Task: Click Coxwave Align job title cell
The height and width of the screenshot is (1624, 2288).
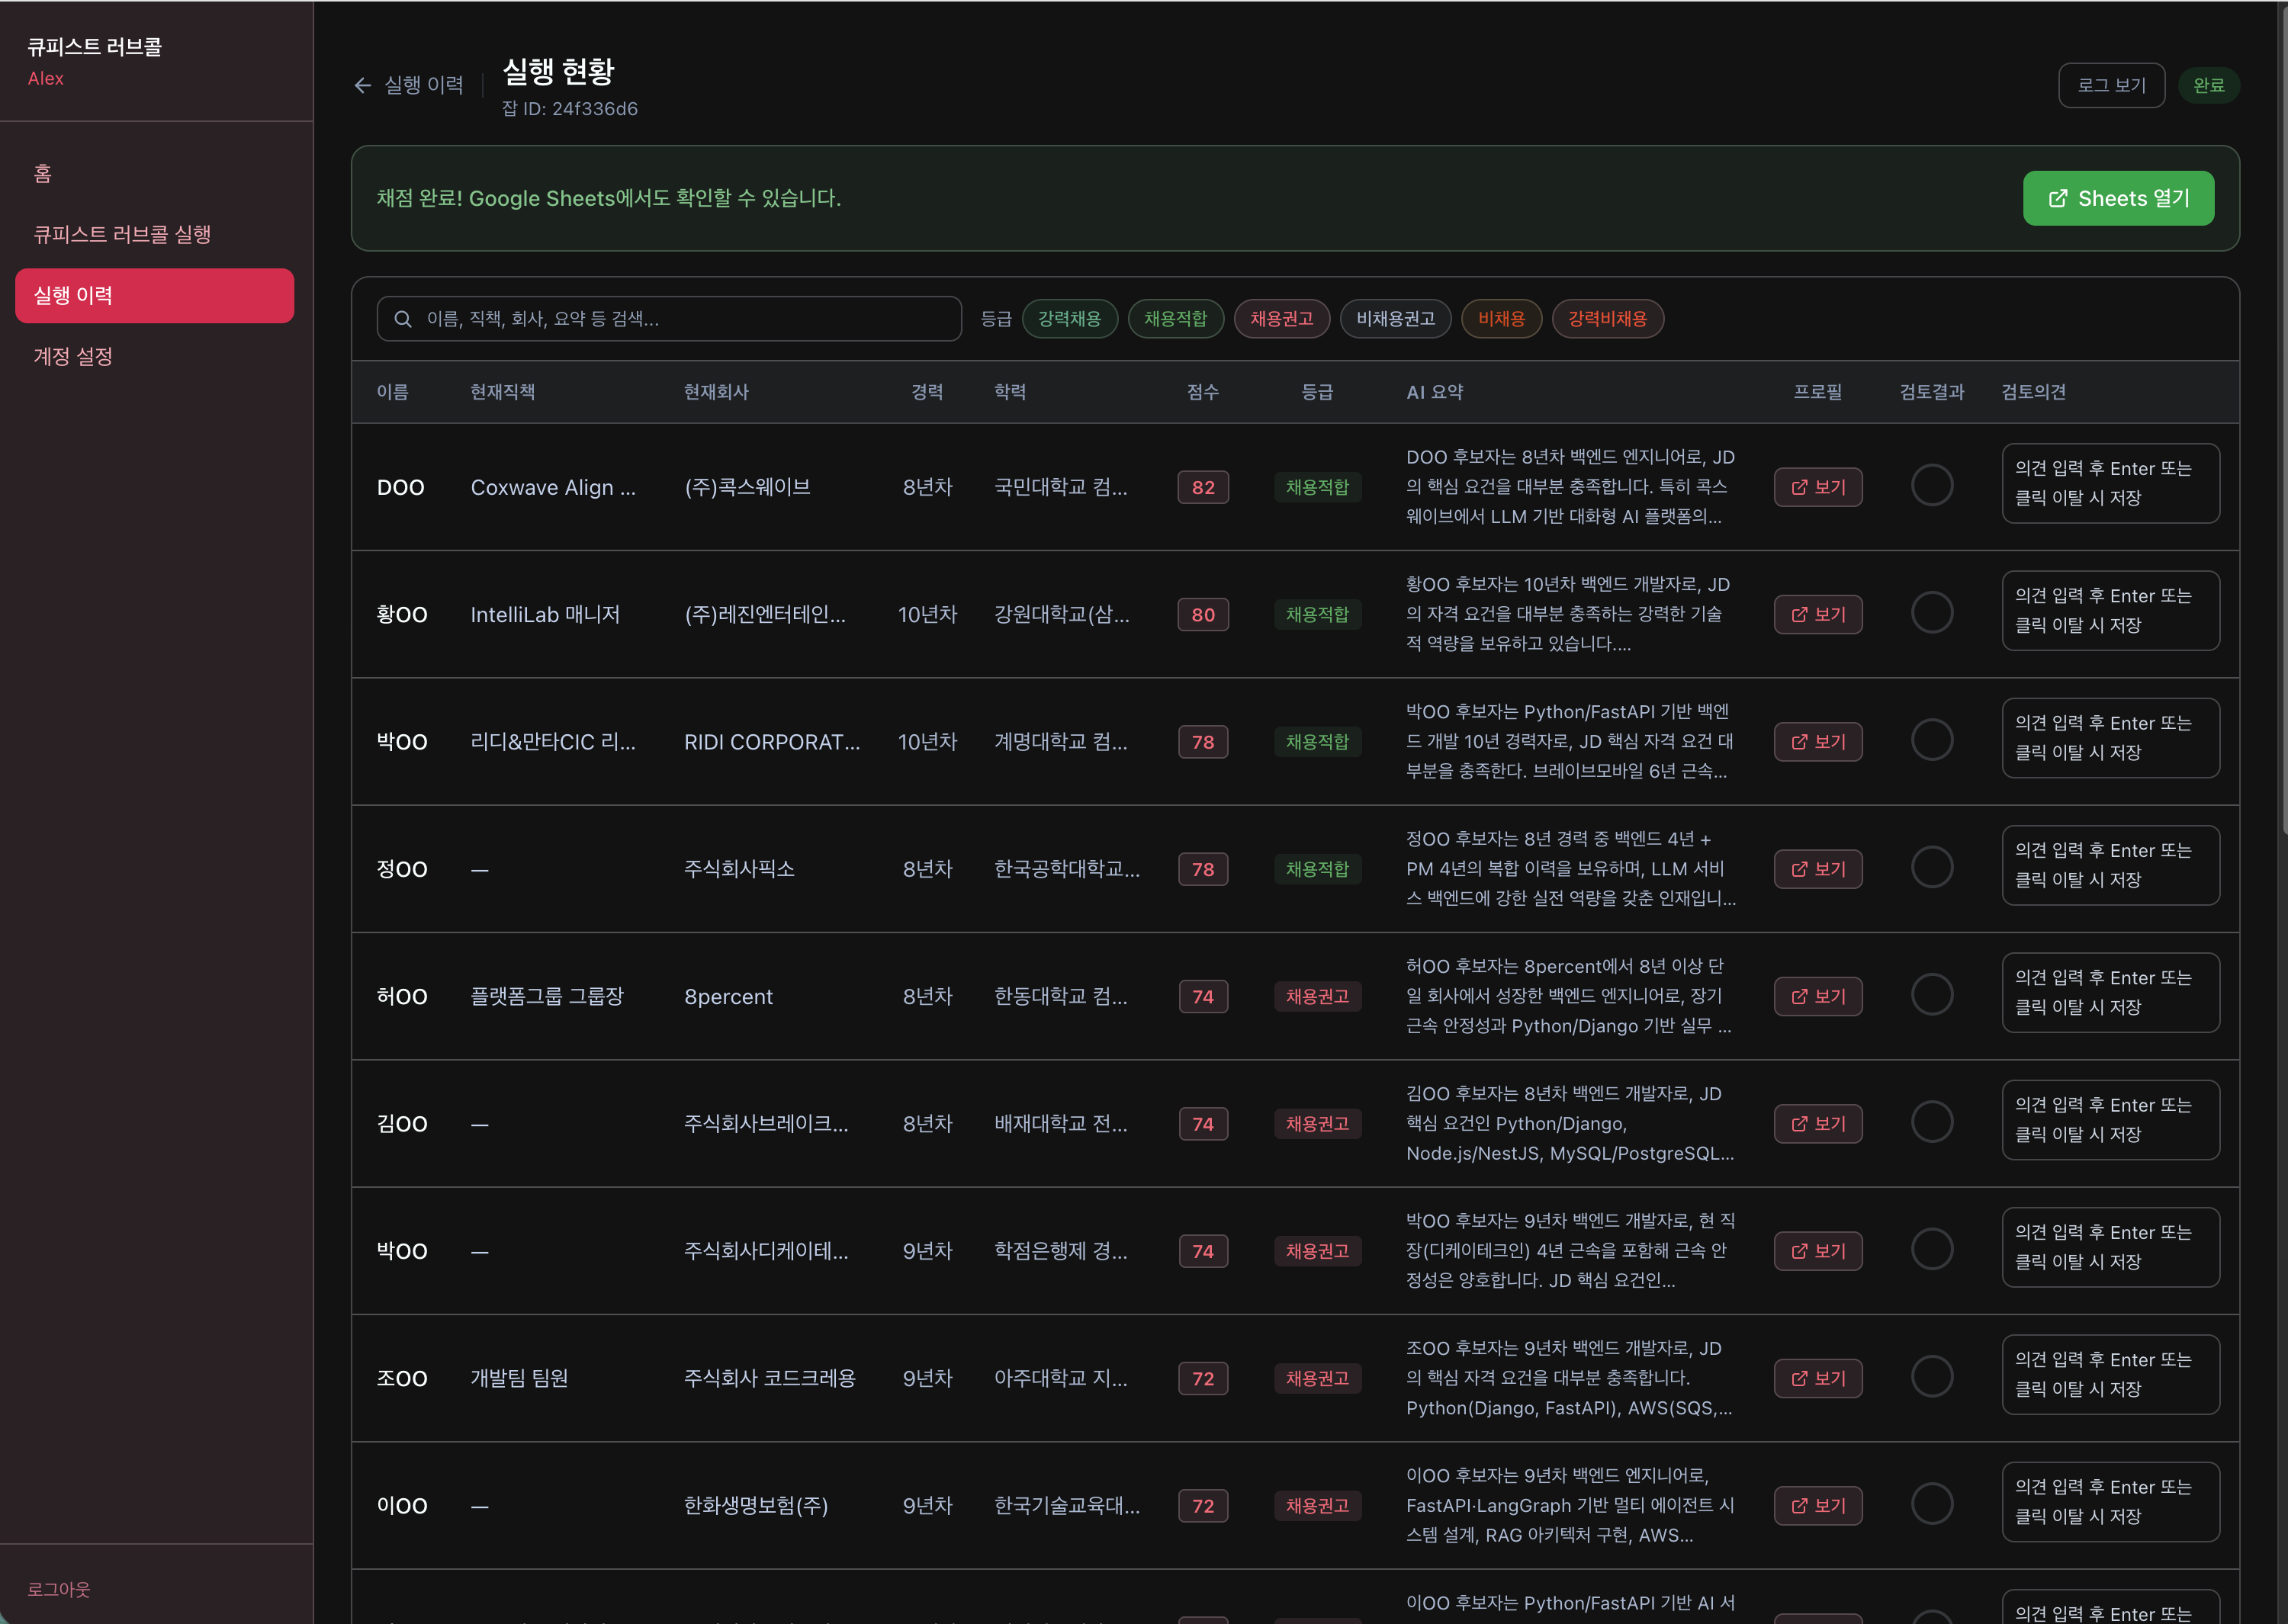Action: click(x=553, y=488)
